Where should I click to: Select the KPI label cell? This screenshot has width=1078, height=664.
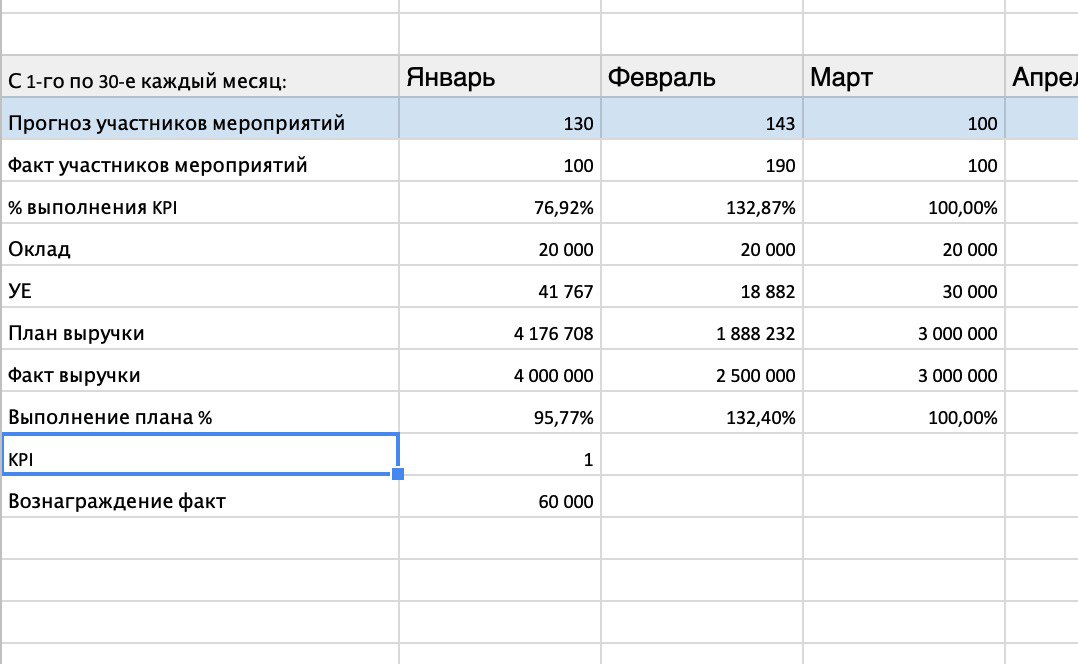click(x=200, y=458)
